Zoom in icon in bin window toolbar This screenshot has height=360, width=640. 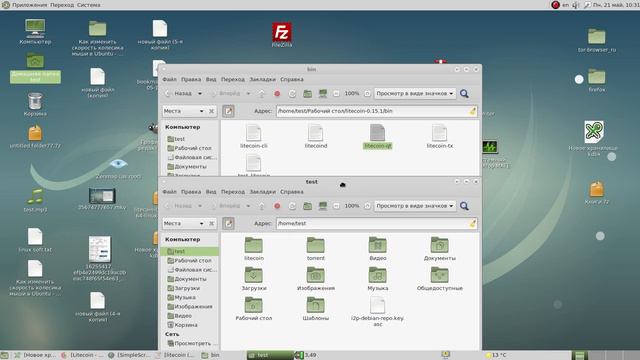[x=367, y=94]
